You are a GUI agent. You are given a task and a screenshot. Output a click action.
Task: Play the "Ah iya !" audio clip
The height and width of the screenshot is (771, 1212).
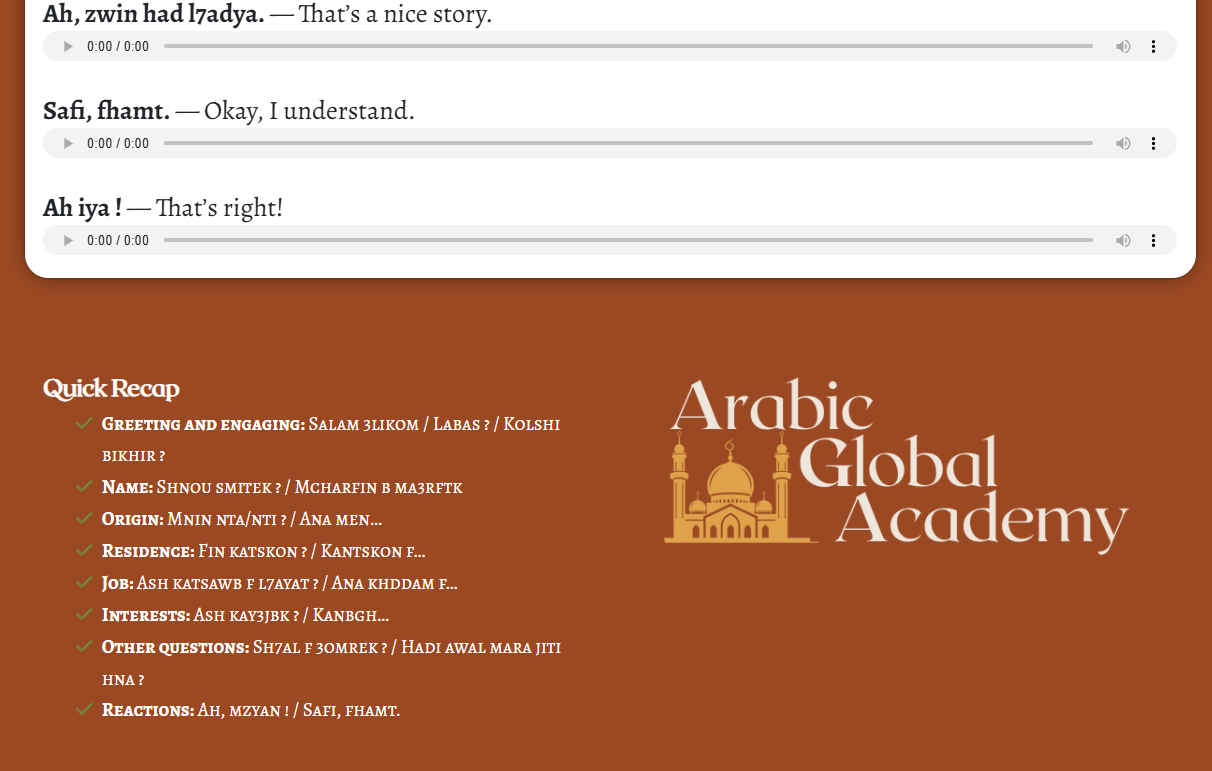[x=68, y=241]
